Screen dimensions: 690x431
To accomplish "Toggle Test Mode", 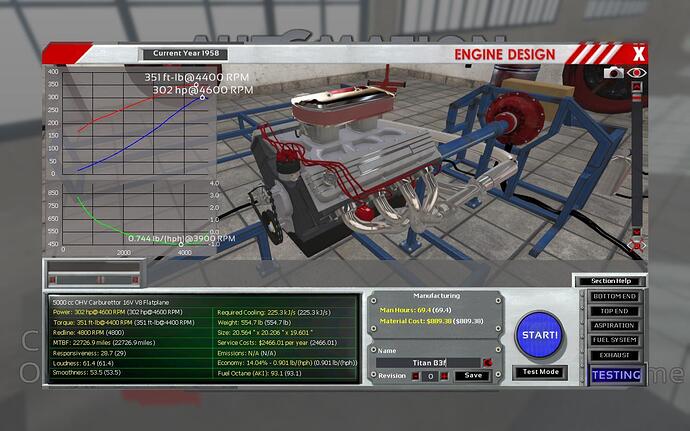I will (539, 372).
